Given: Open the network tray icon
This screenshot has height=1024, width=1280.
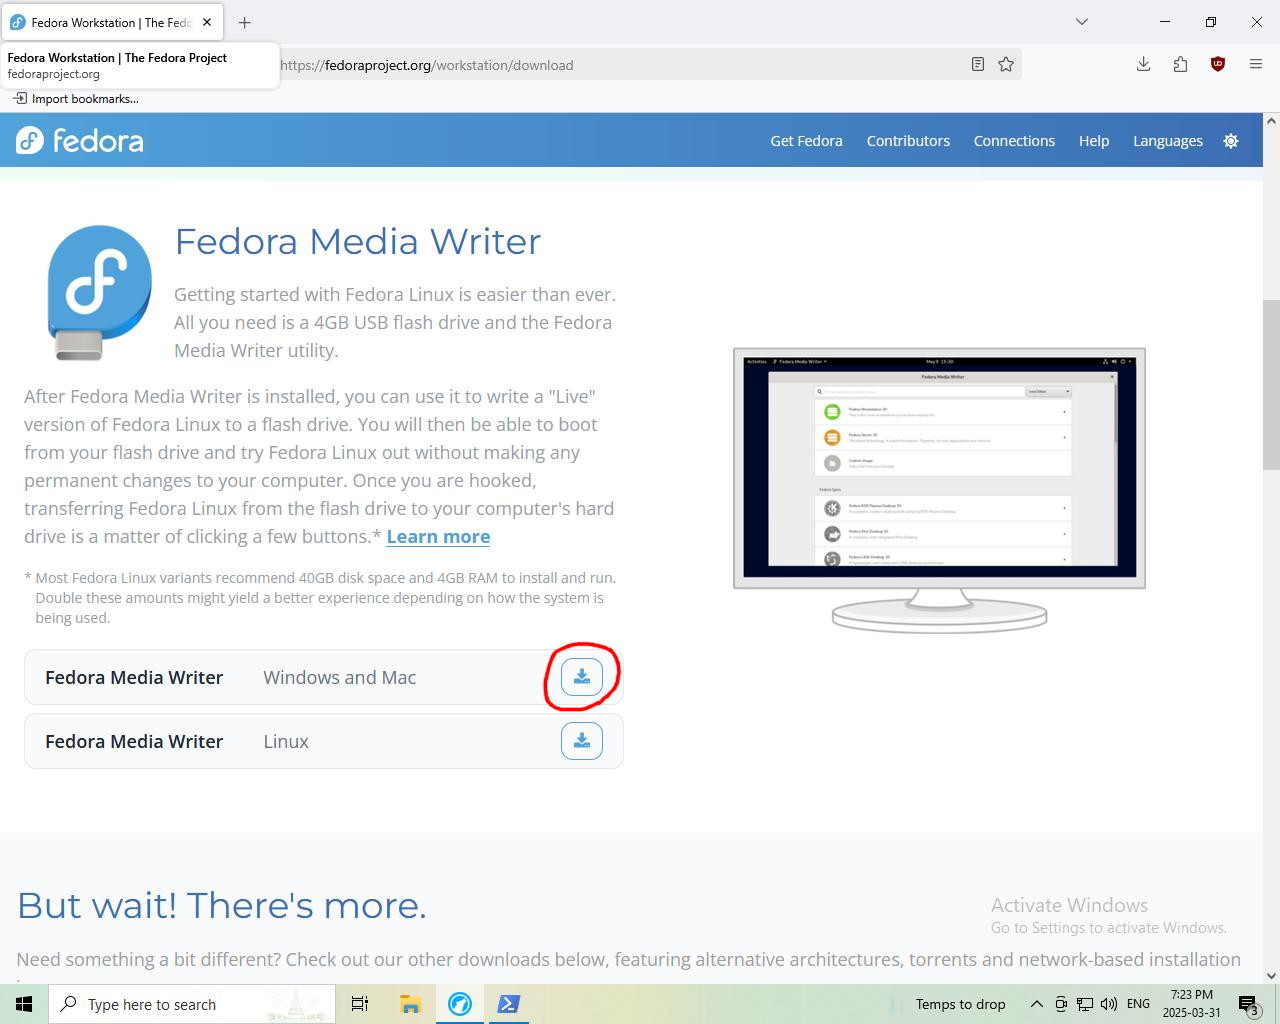Looking at the screenshot, I should (1085, 1004).
